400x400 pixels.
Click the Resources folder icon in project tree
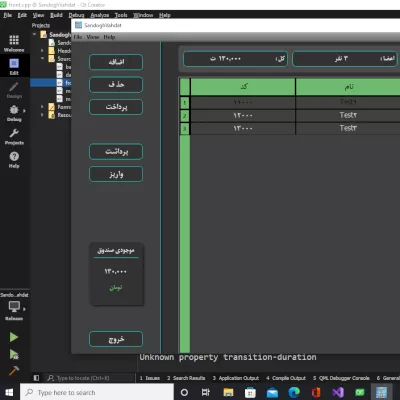point(51,115)
